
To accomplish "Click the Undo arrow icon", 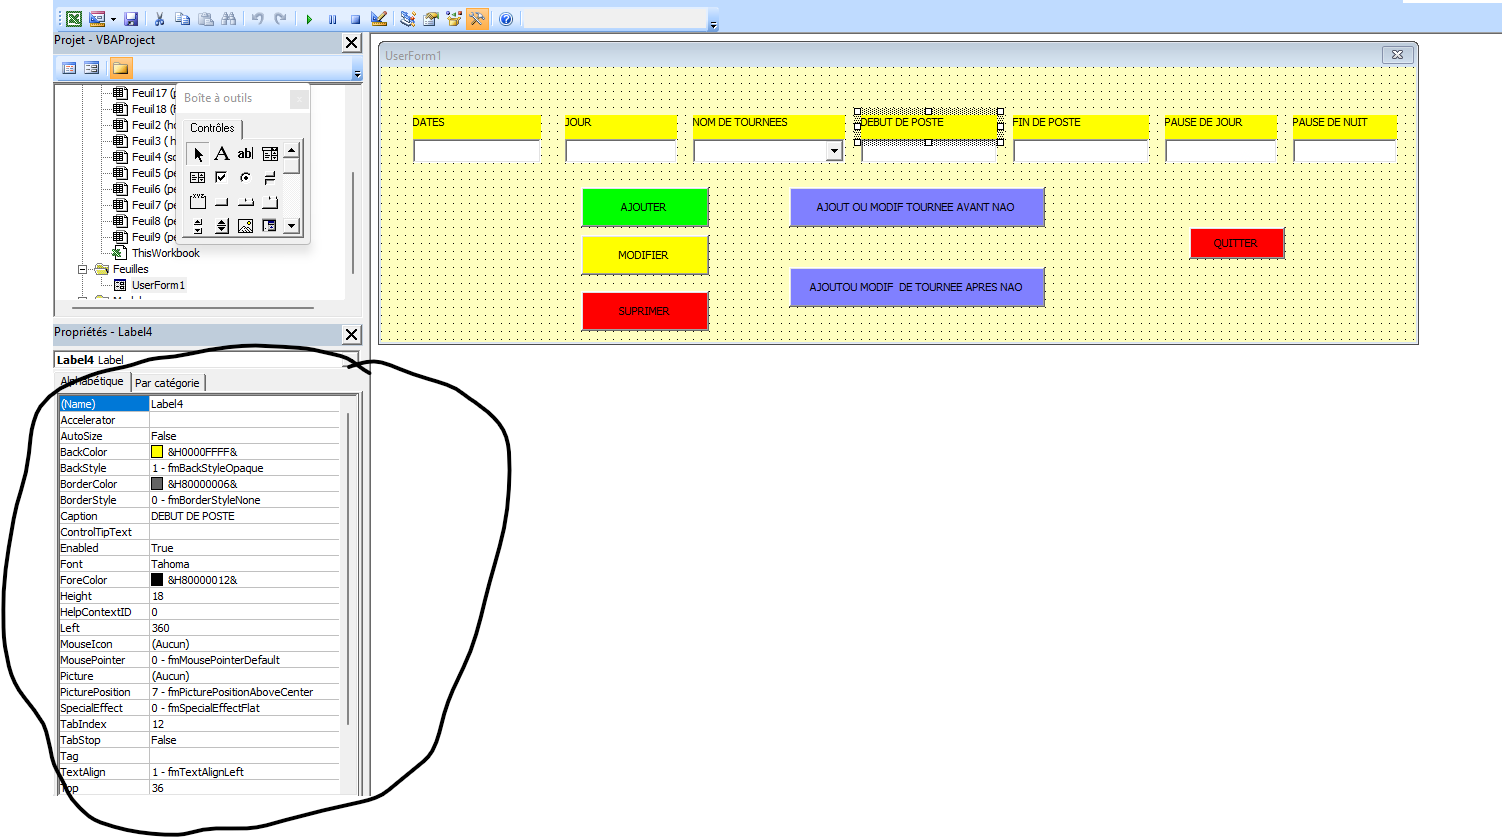I will [257, 18].
